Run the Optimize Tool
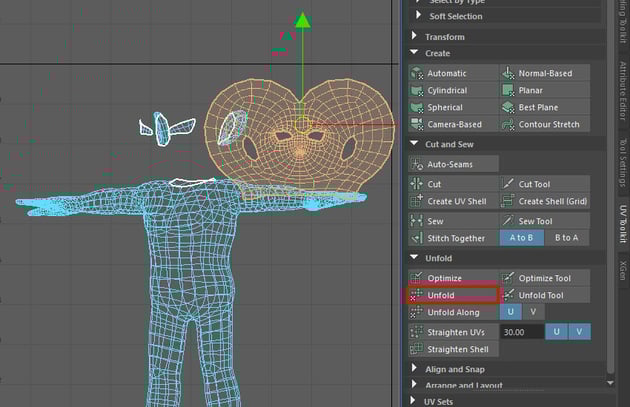 point(546,278)
